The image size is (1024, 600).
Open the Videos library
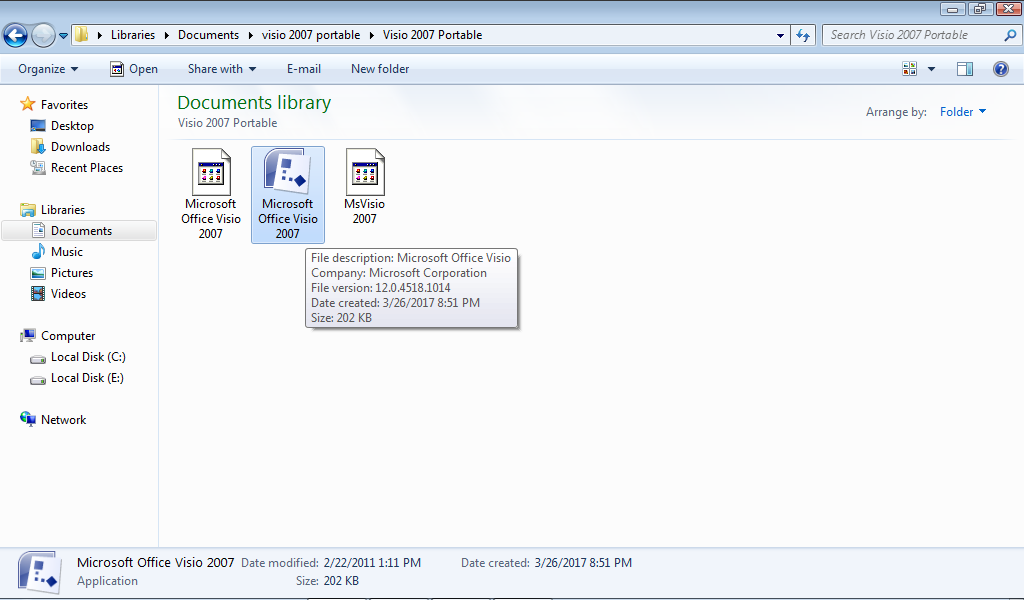tap(68, 294)
